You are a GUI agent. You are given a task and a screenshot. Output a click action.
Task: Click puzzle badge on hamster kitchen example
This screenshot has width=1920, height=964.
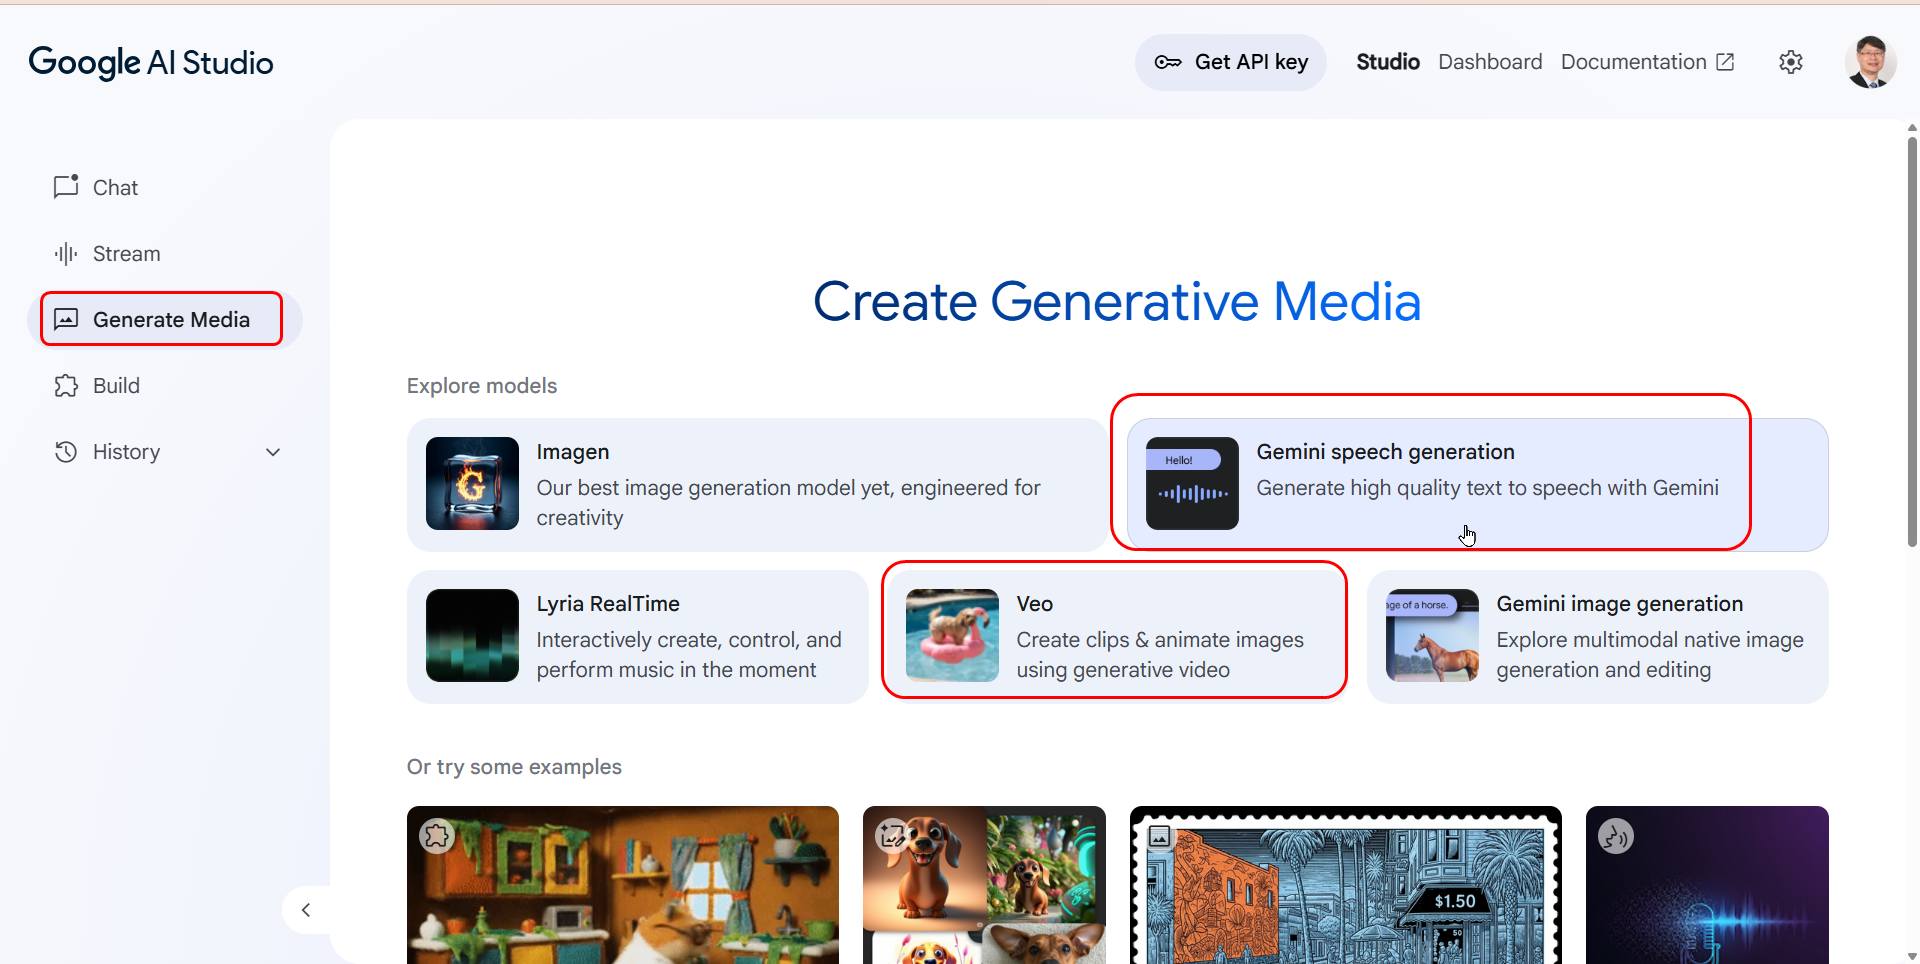click(437, 836)
